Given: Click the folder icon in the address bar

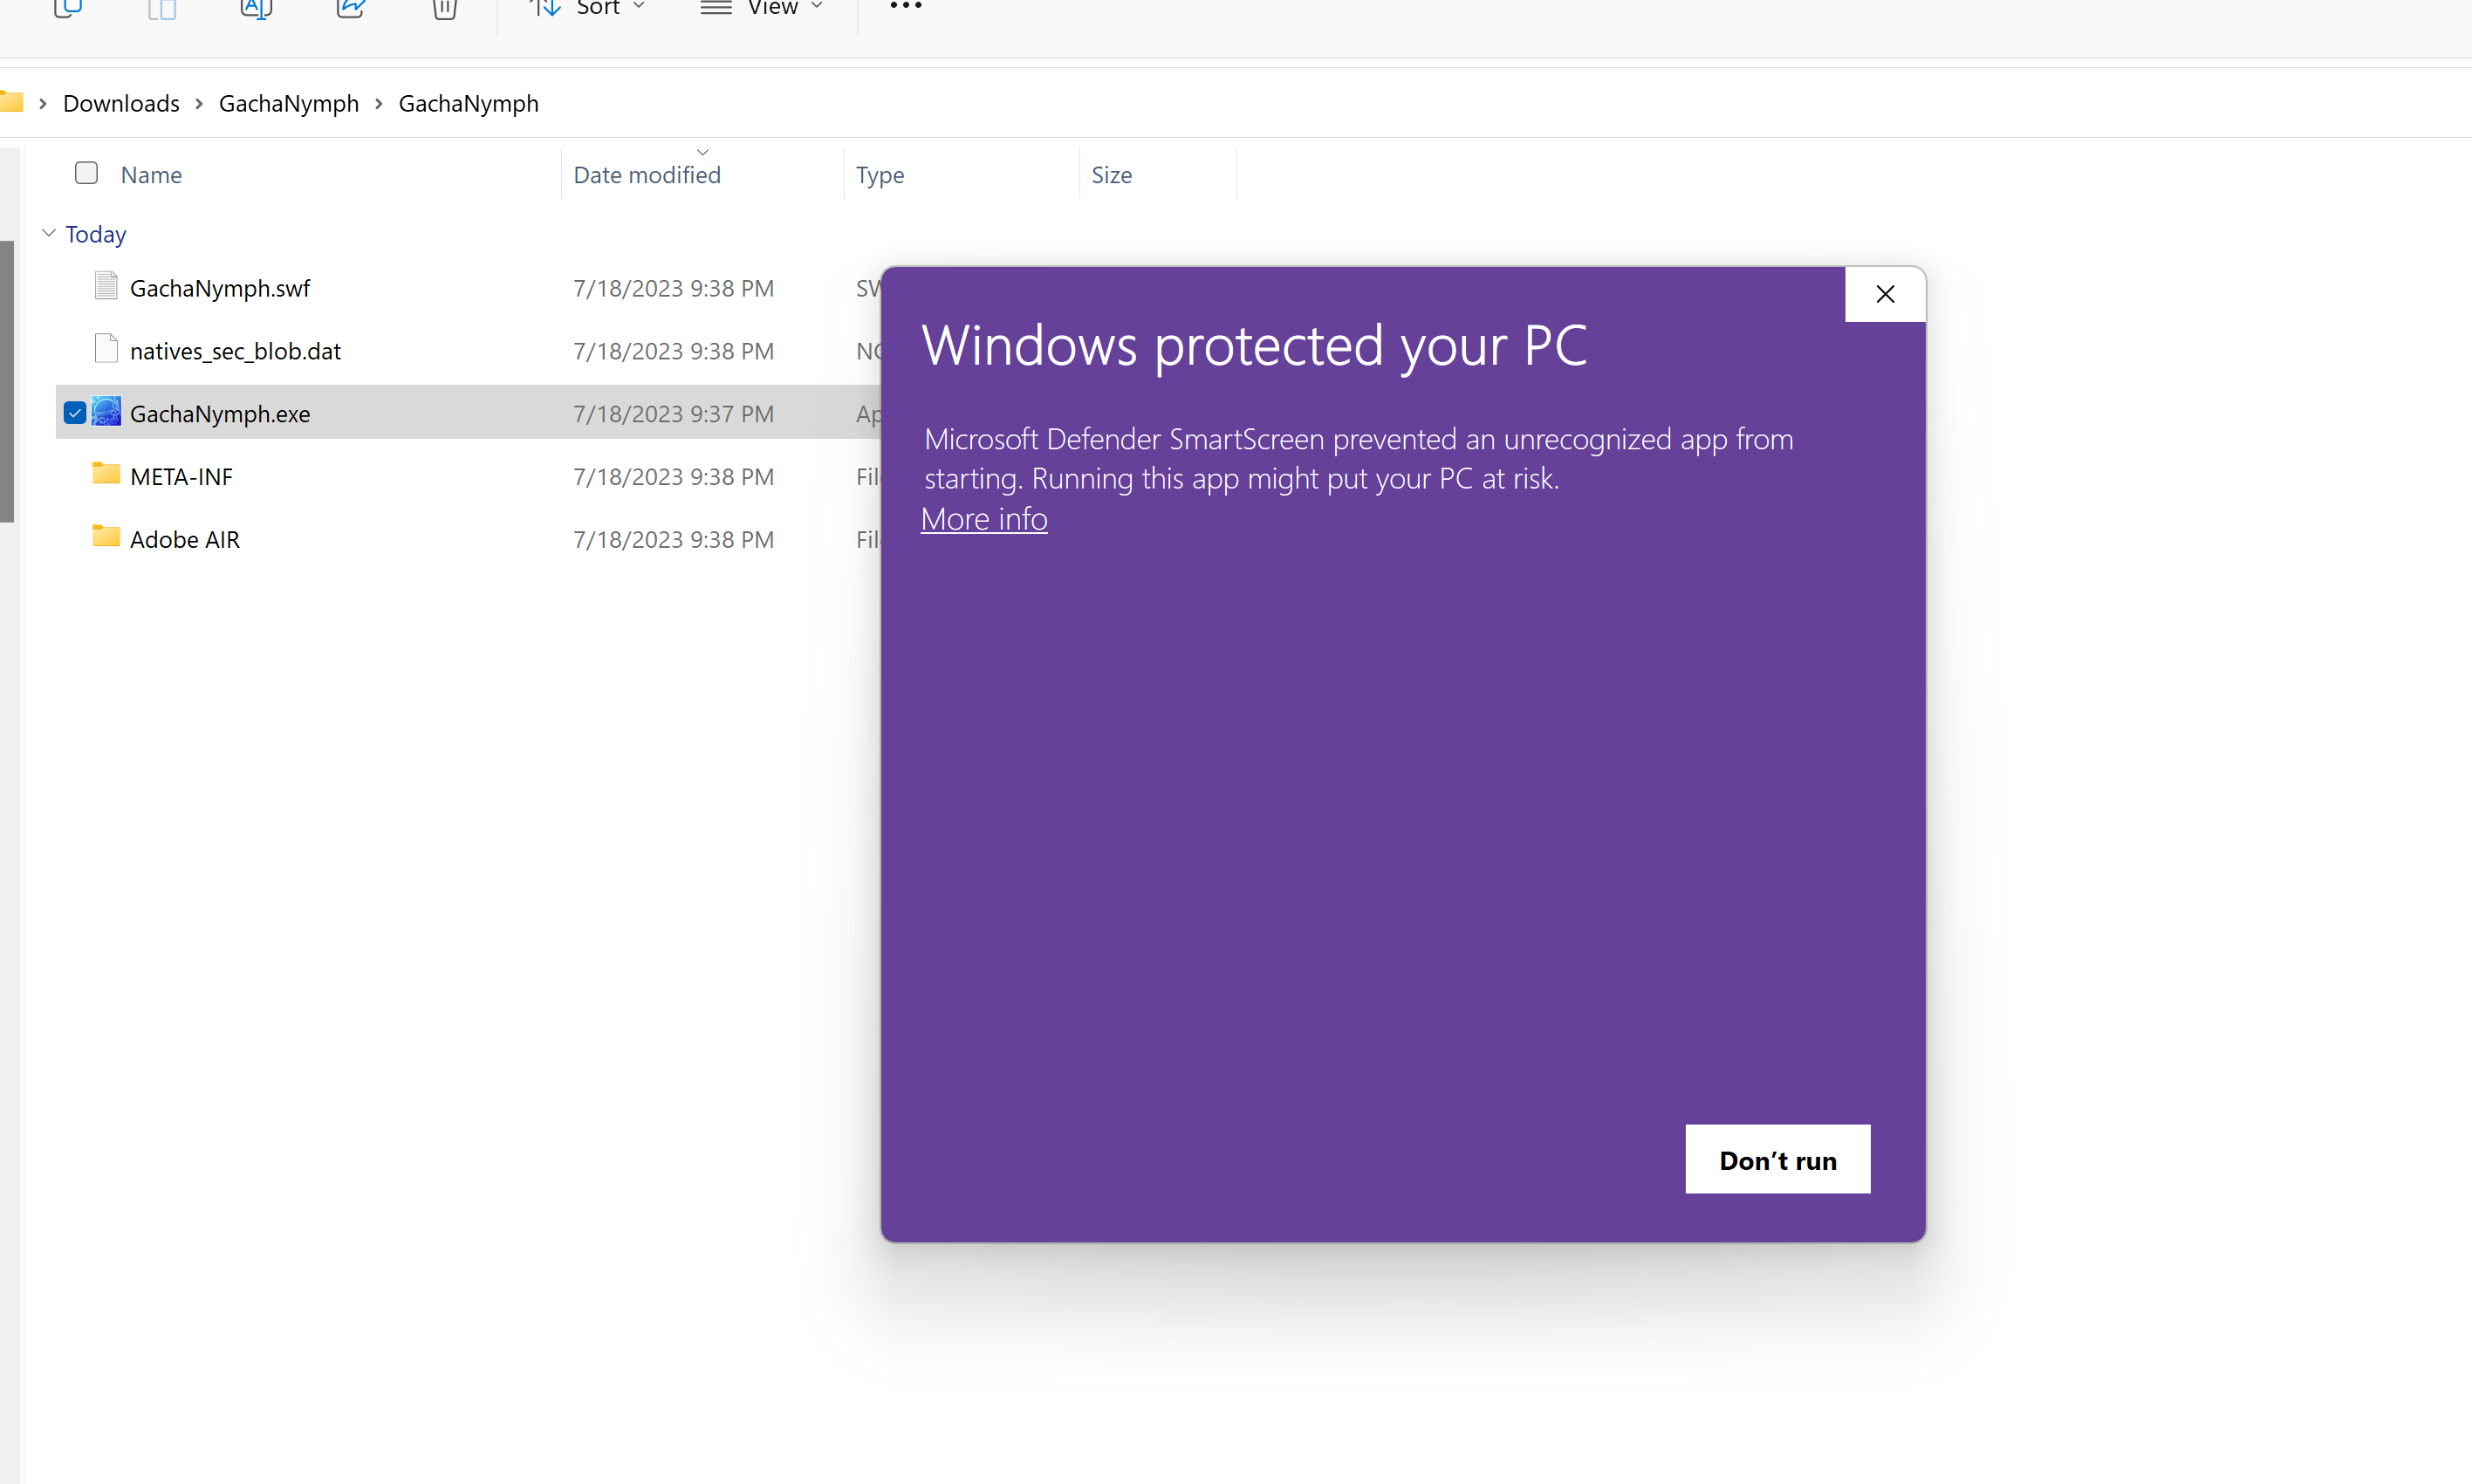Looking at the screenshot, I should [11, 102].
